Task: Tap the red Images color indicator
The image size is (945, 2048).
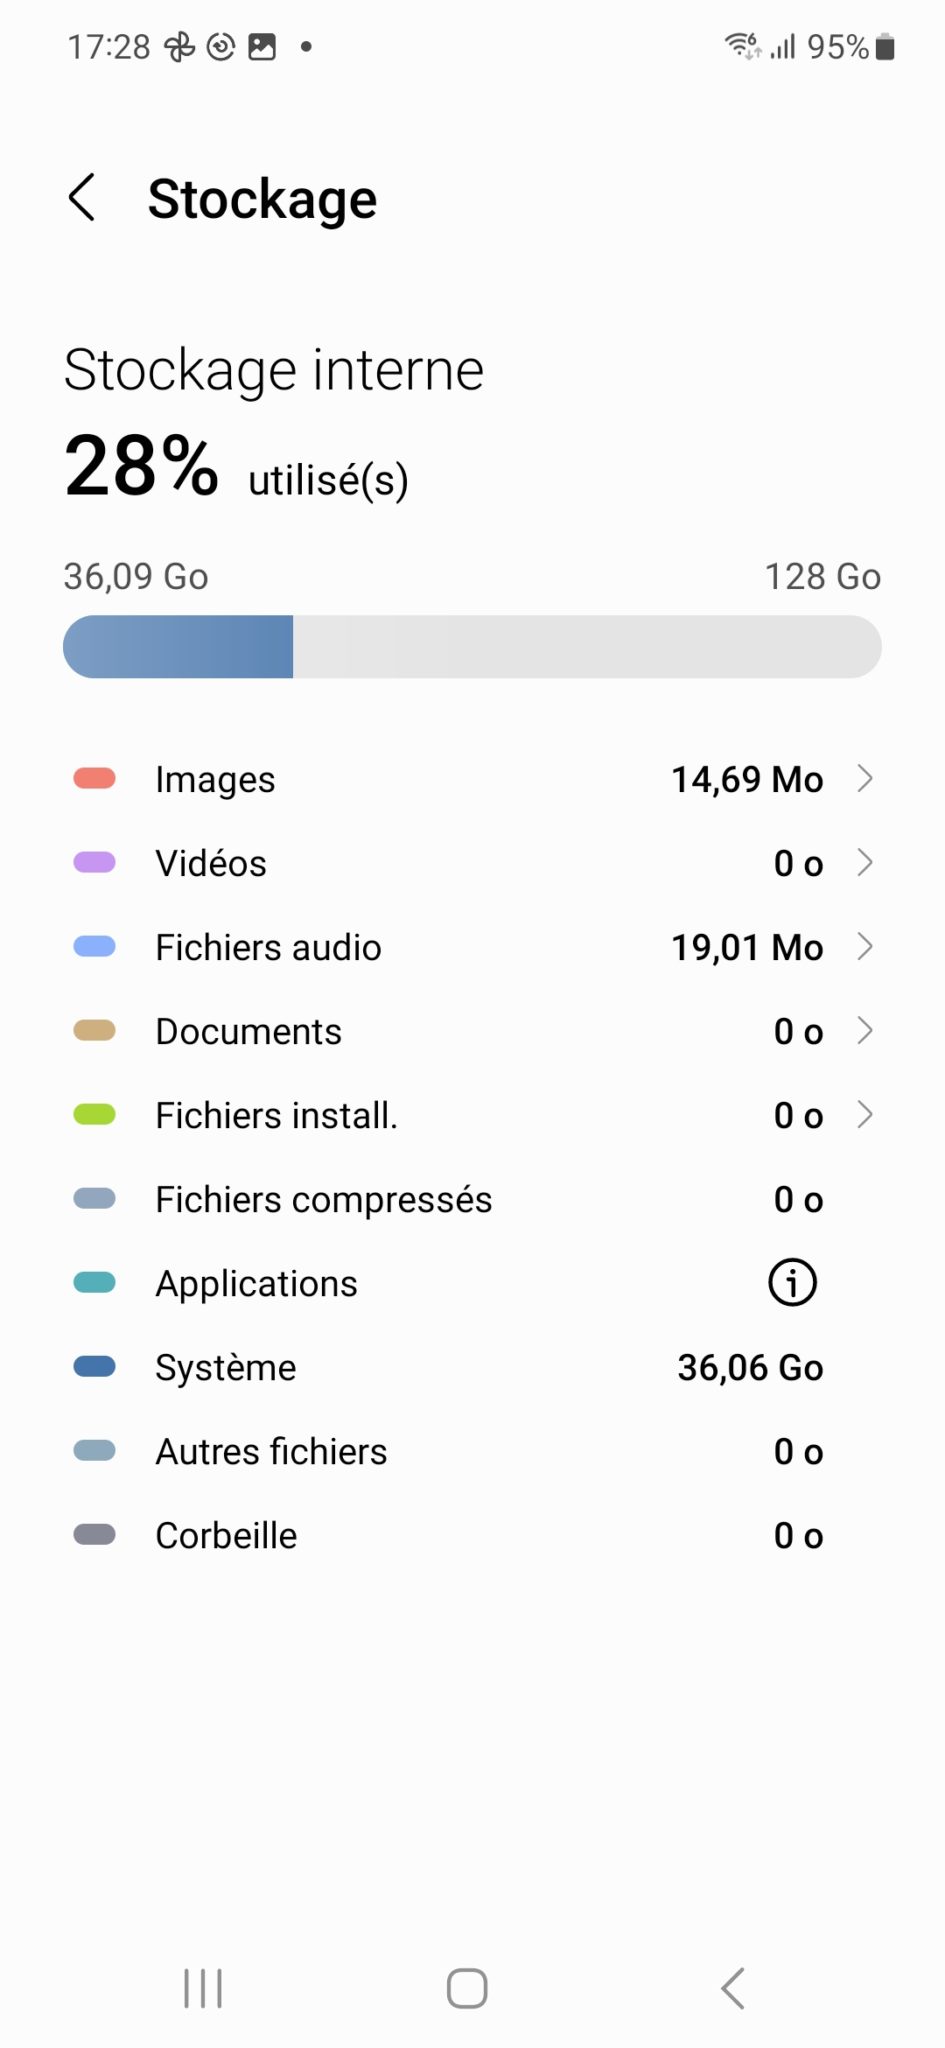Action: [x=95, y=779]
